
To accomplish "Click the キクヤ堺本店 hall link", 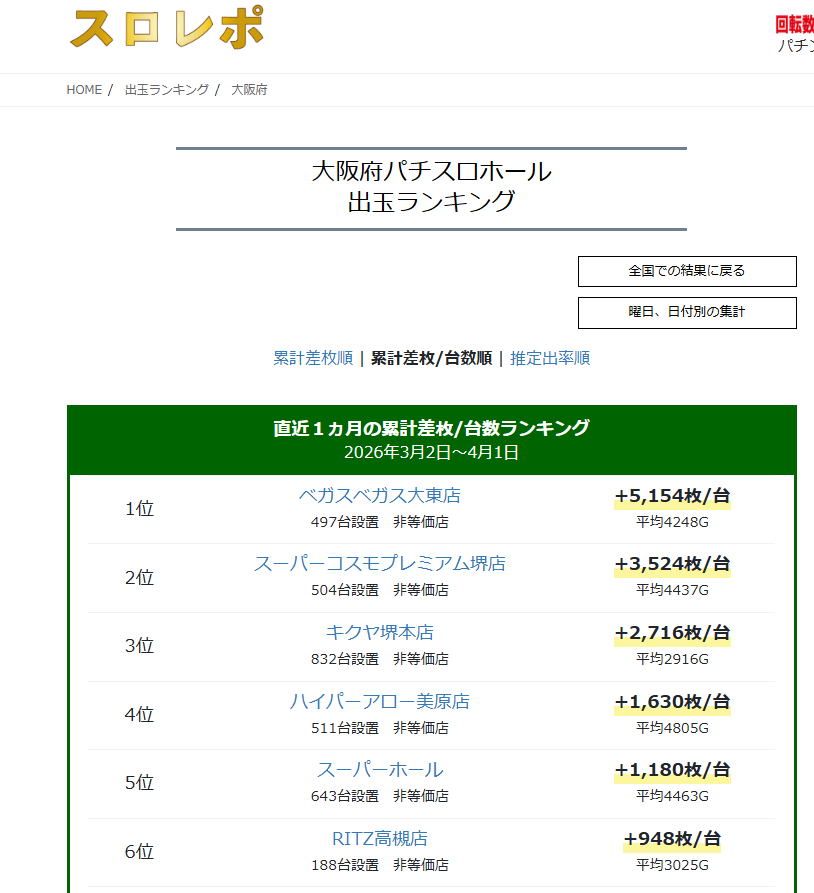I will pos(379,633).
